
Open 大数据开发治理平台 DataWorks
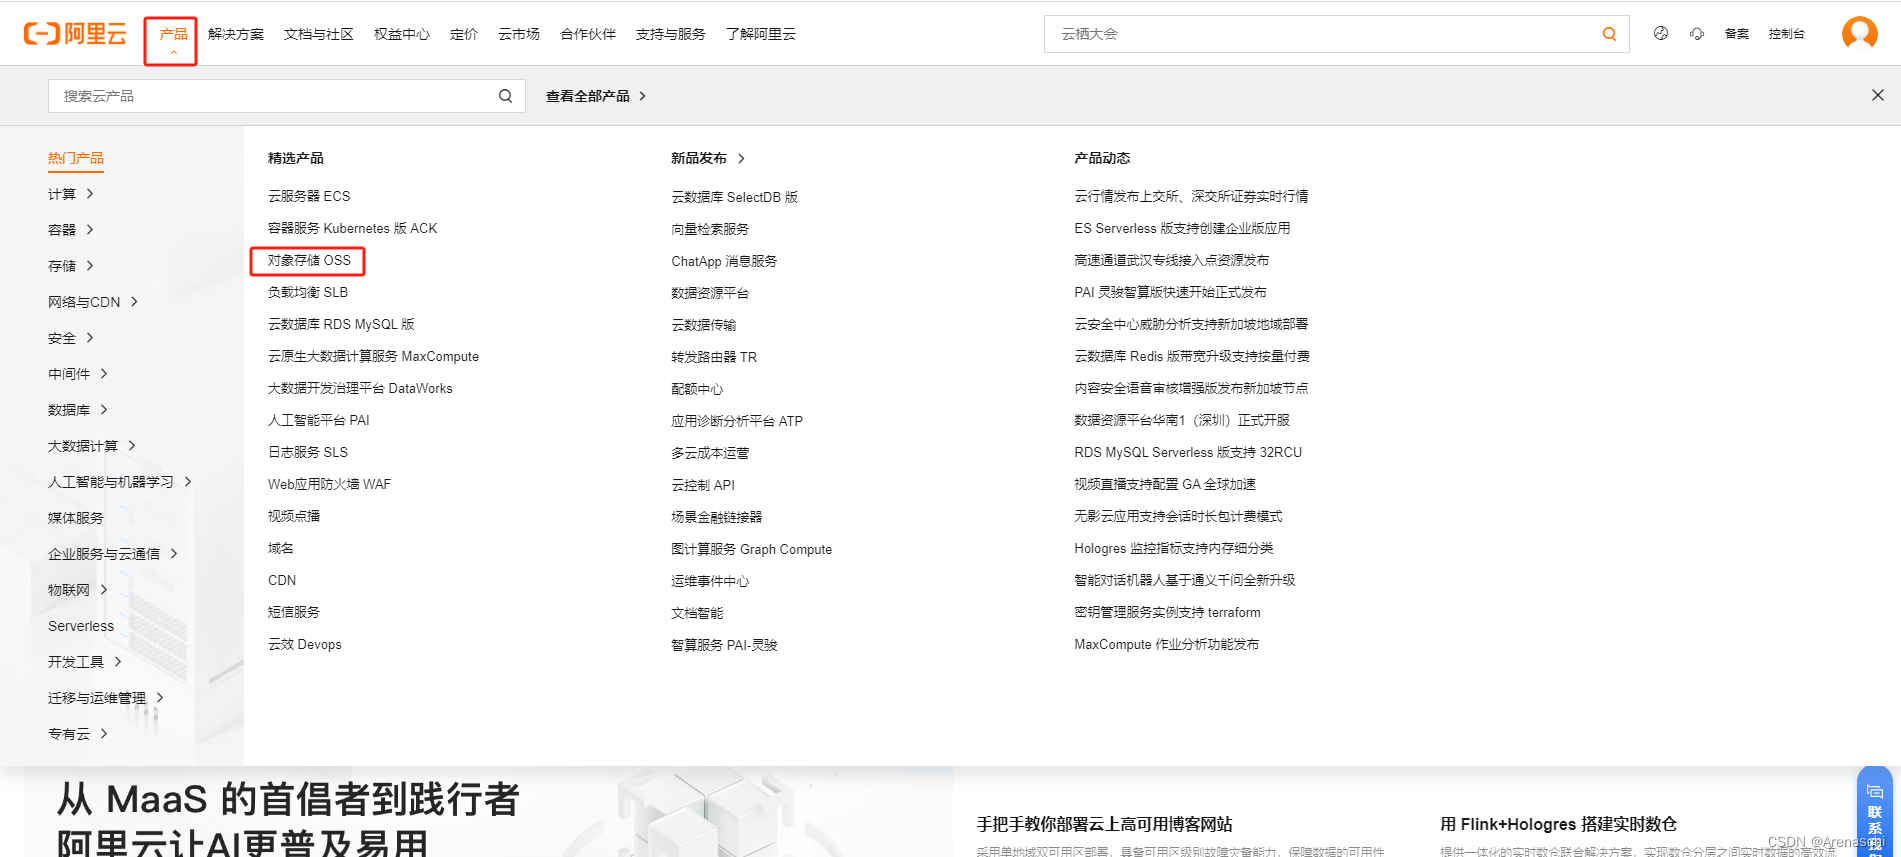[x=360, y=388]
